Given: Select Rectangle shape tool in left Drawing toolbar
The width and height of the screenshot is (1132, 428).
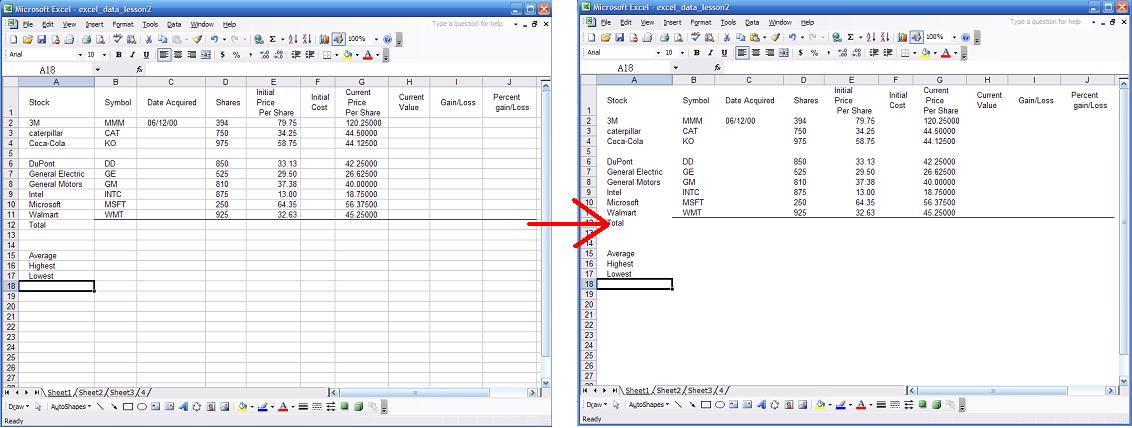Looking at the screenshot, I should [x=128, y=406].
